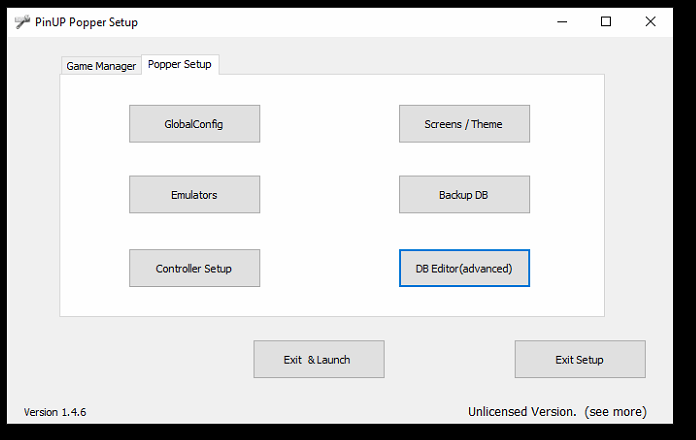
Task: Select the Popper Setup tab
Action: pyautogui.click(x=180, y=64)
